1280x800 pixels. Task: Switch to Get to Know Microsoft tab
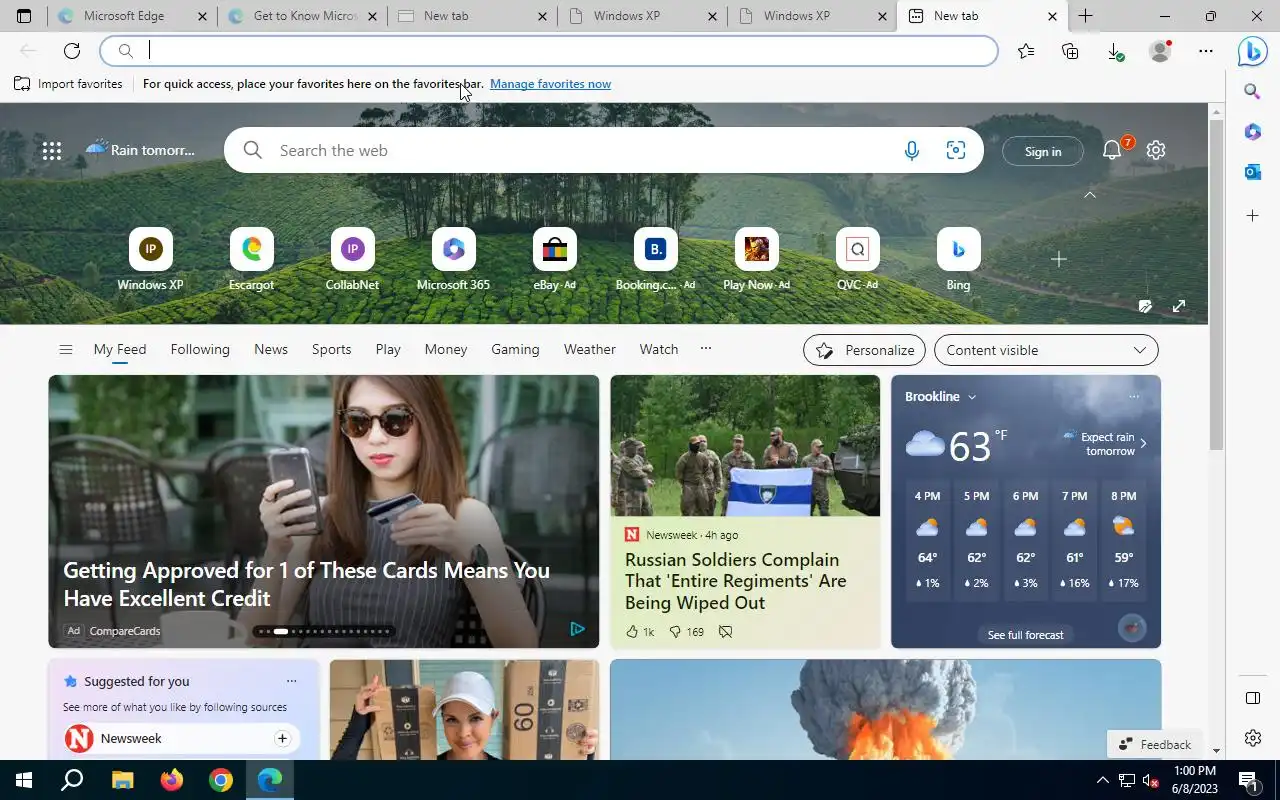coord(304,16)
